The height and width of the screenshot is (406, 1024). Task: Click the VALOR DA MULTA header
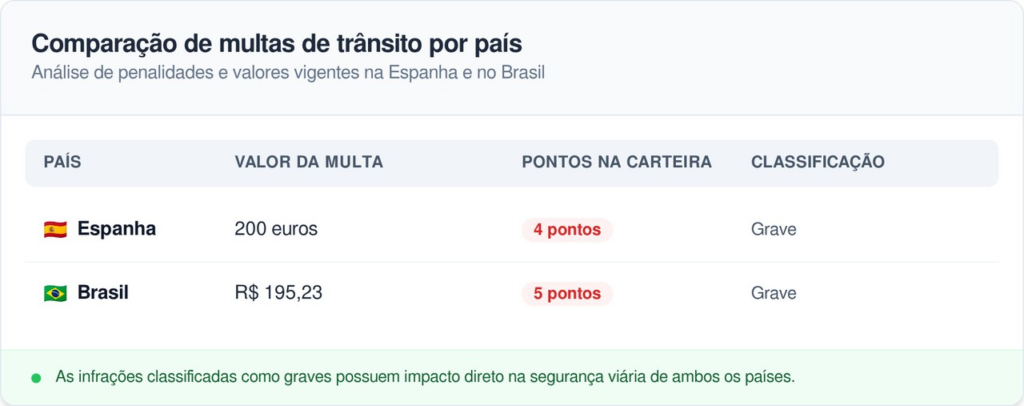coord(308,162)
